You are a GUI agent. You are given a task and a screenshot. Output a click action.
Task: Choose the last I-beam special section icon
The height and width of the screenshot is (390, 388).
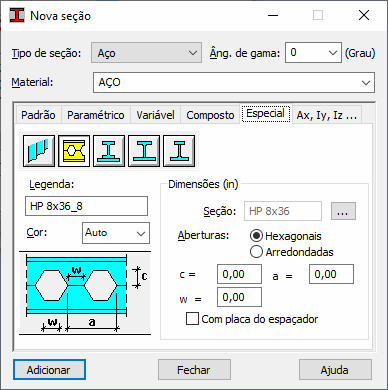[179, 151]
